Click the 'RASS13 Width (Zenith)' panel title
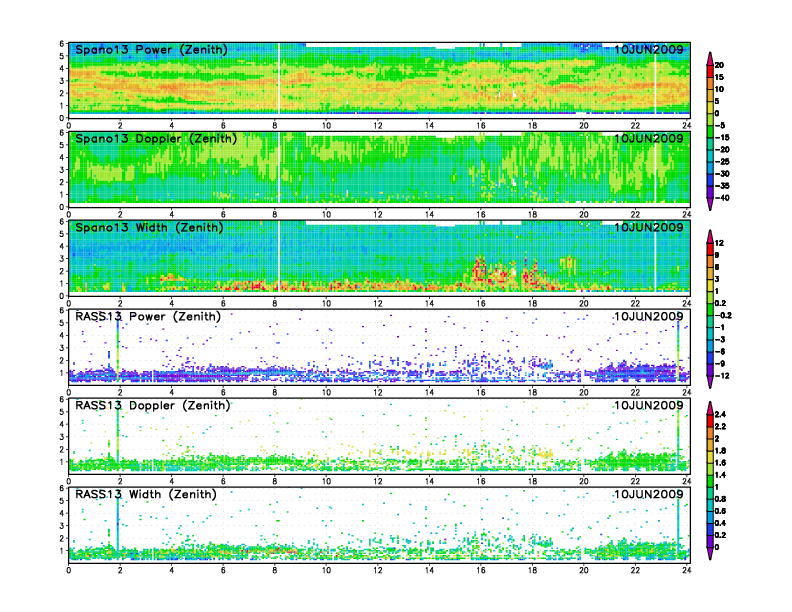The height and width of the screenshot is (612, 792). tap(146, 494)
